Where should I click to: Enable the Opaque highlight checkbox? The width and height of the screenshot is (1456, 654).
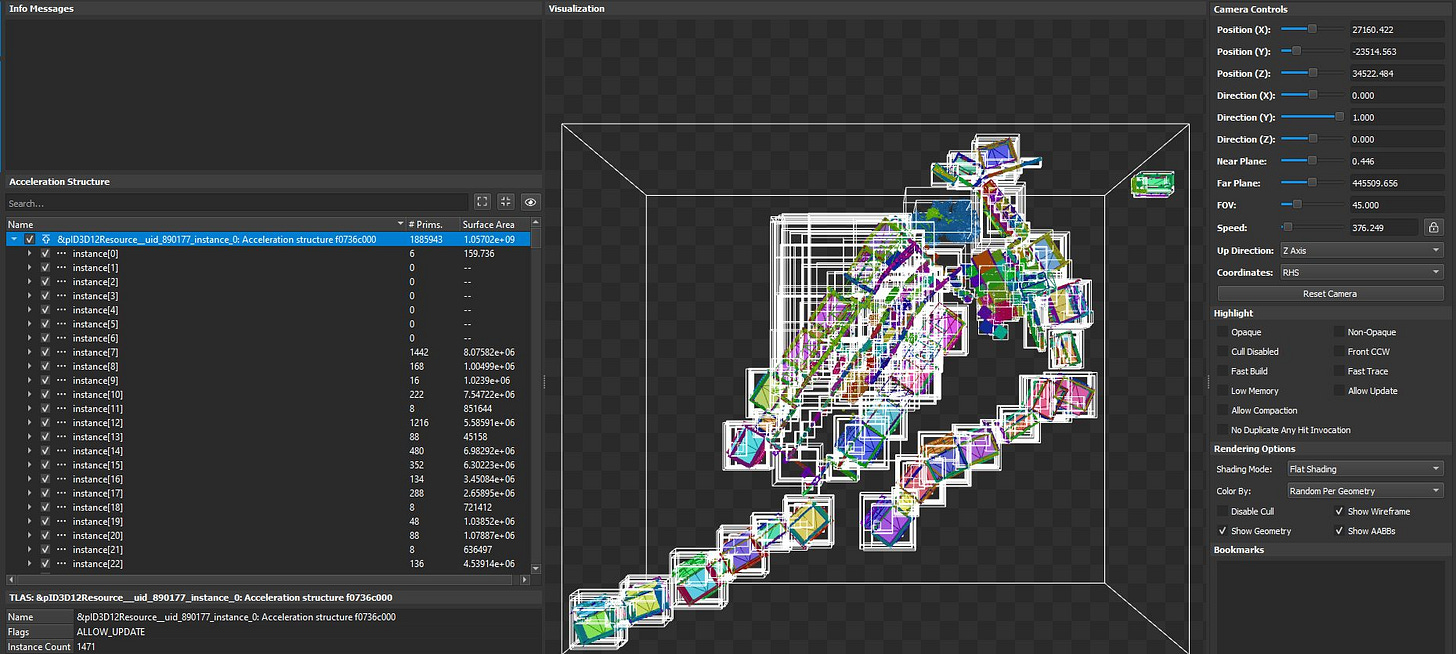coord(1222,332)
